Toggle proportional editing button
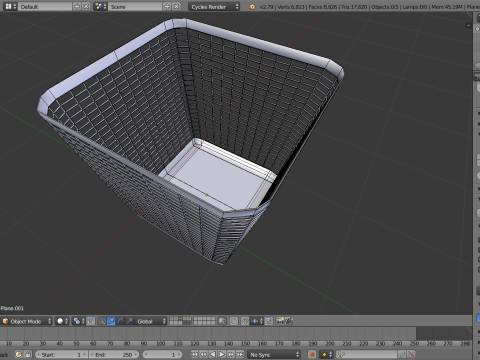 pos(234,321)
